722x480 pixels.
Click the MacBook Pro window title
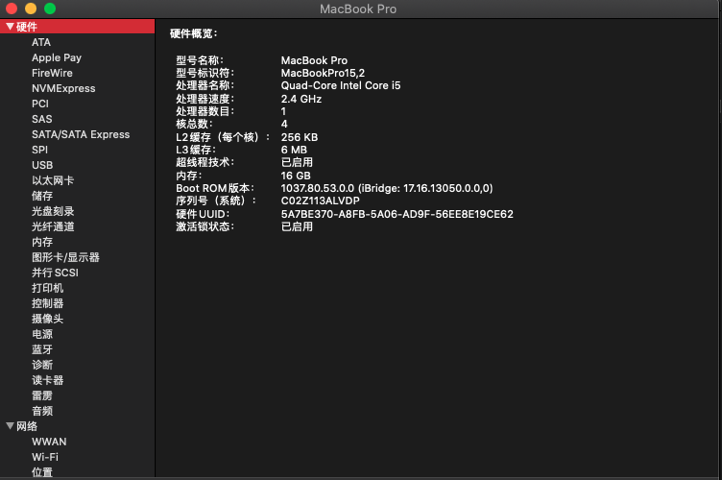point(358,9)
